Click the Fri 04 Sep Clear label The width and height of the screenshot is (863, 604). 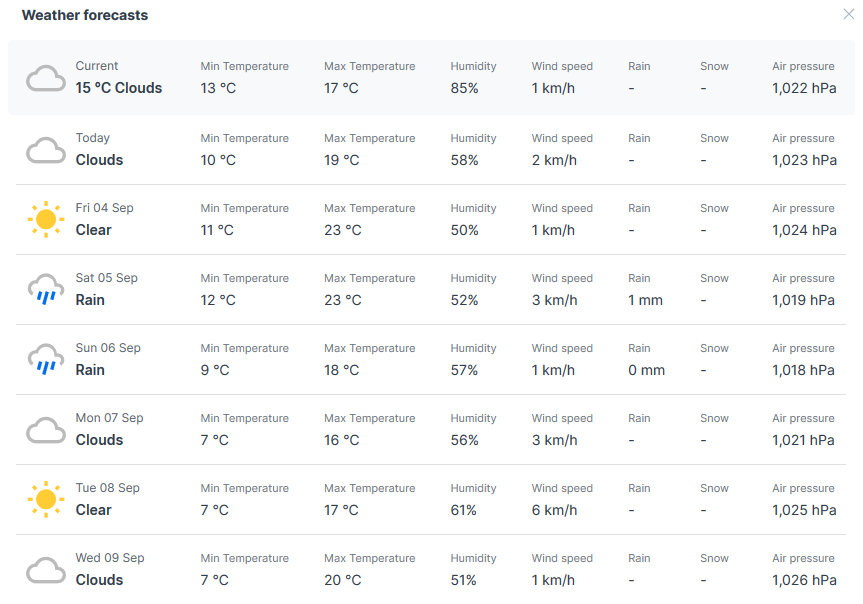(94, 230)
